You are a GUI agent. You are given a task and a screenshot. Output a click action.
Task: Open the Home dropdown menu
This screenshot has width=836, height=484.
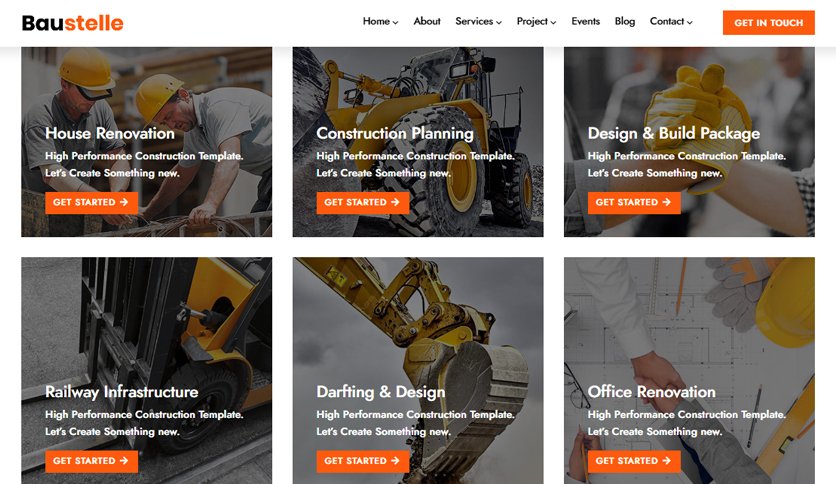click(x=380, y=21)
